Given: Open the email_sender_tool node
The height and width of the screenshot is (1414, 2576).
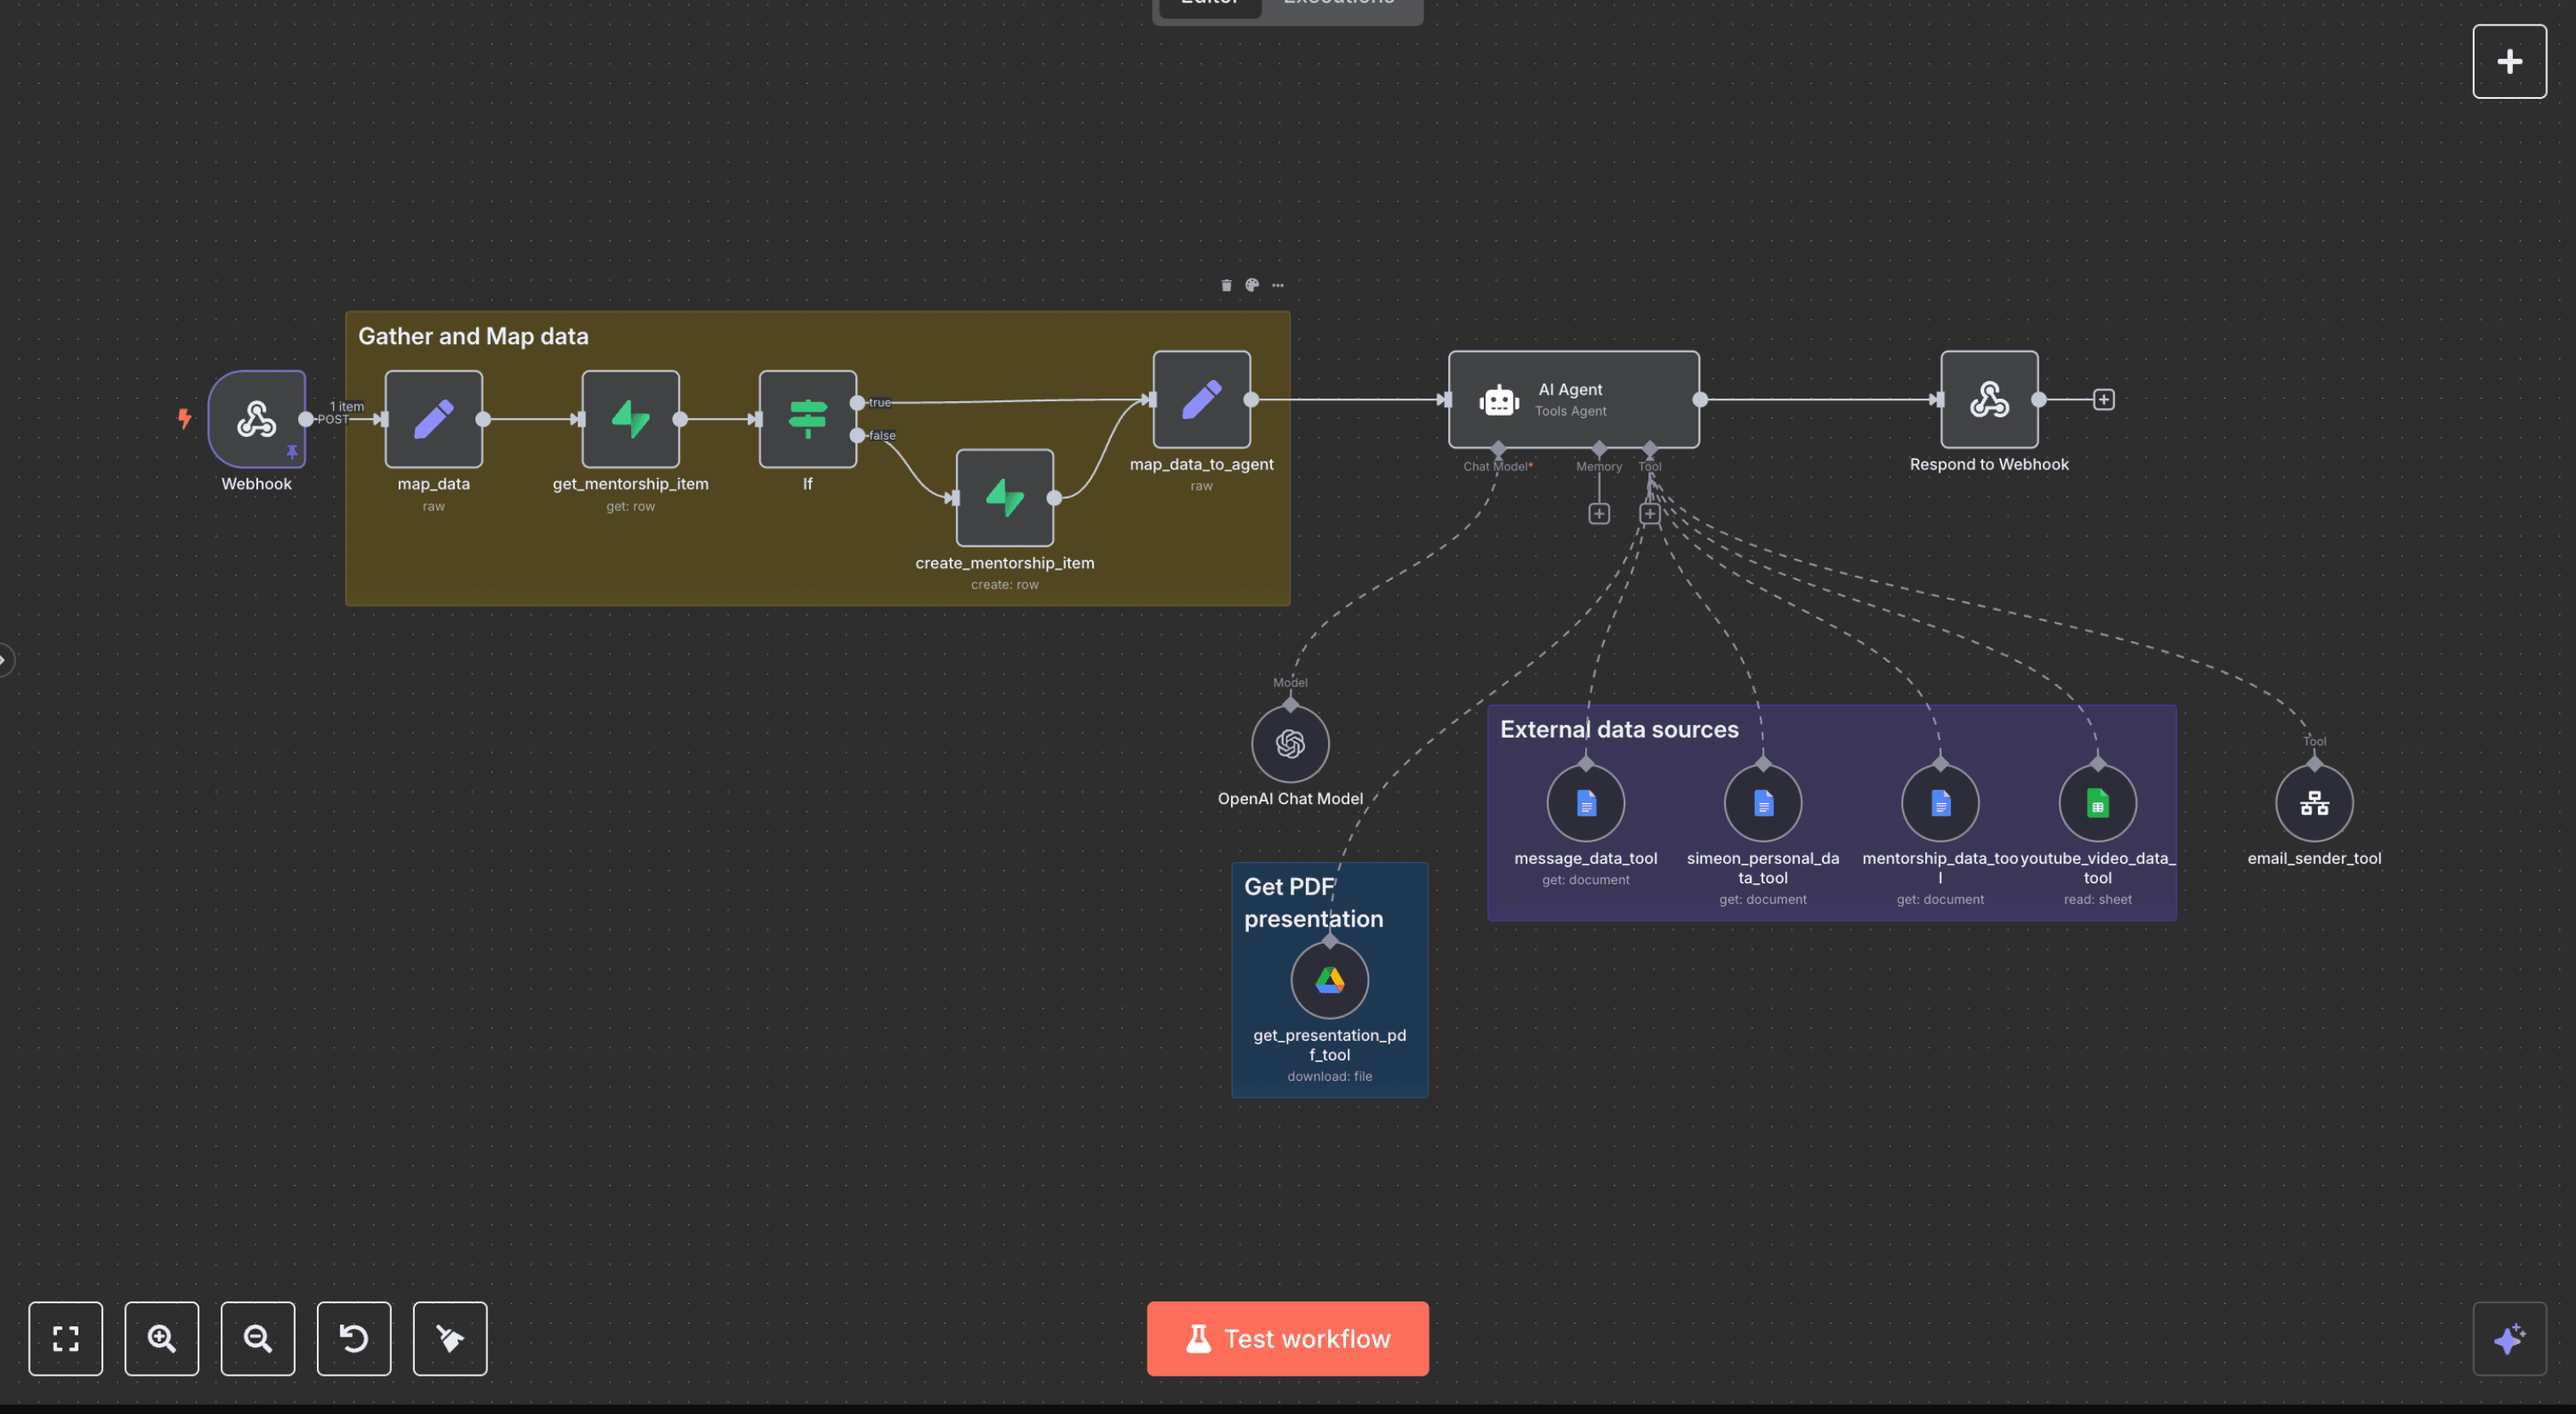Looking at the screenshot, I should click(2314, 803).
